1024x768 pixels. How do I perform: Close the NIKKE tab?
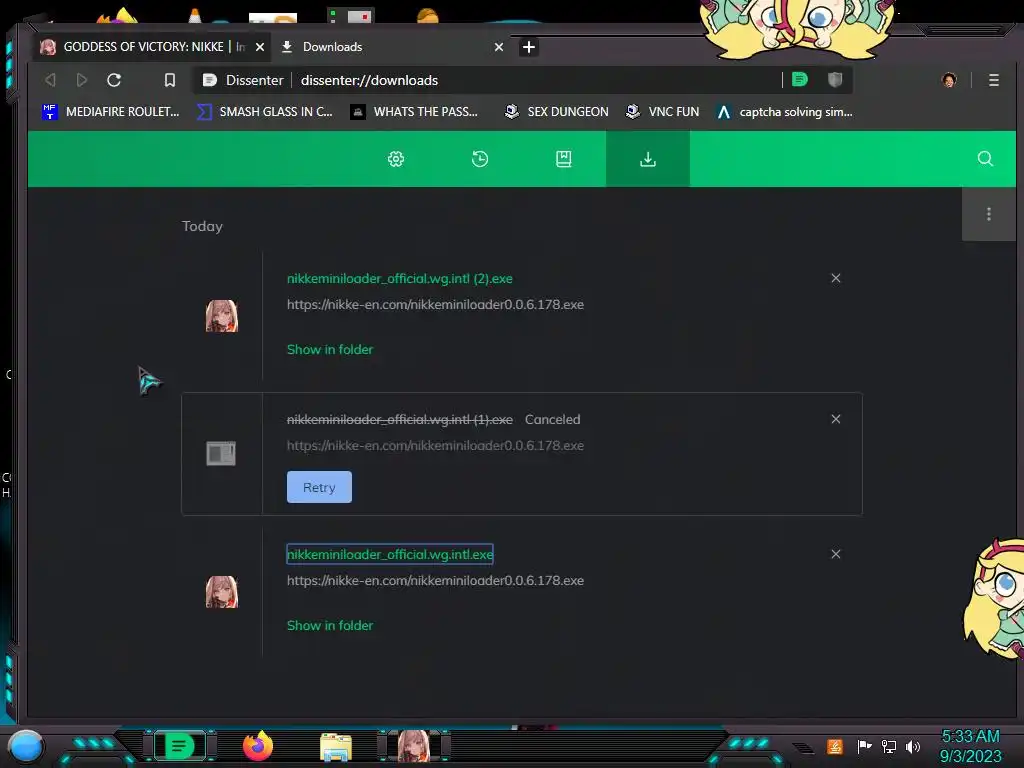tap(260, 47)
